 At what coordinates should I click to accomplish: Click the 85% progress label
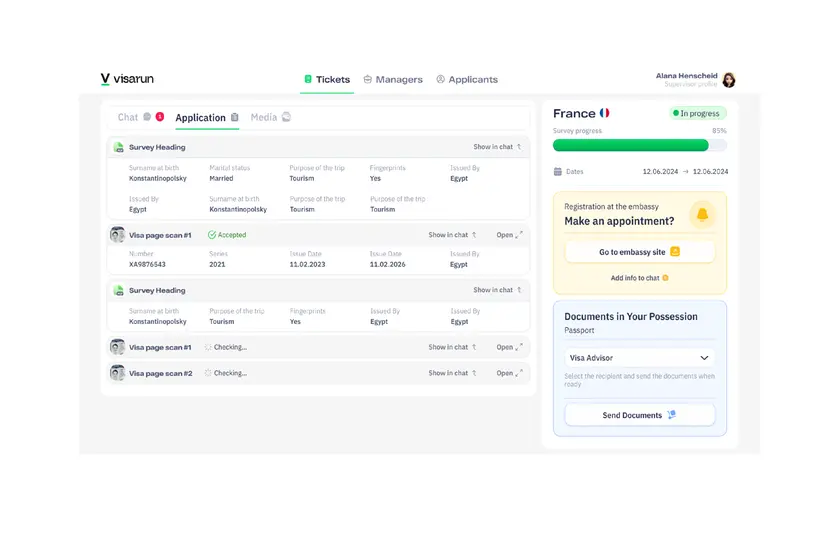click(719, 130)
